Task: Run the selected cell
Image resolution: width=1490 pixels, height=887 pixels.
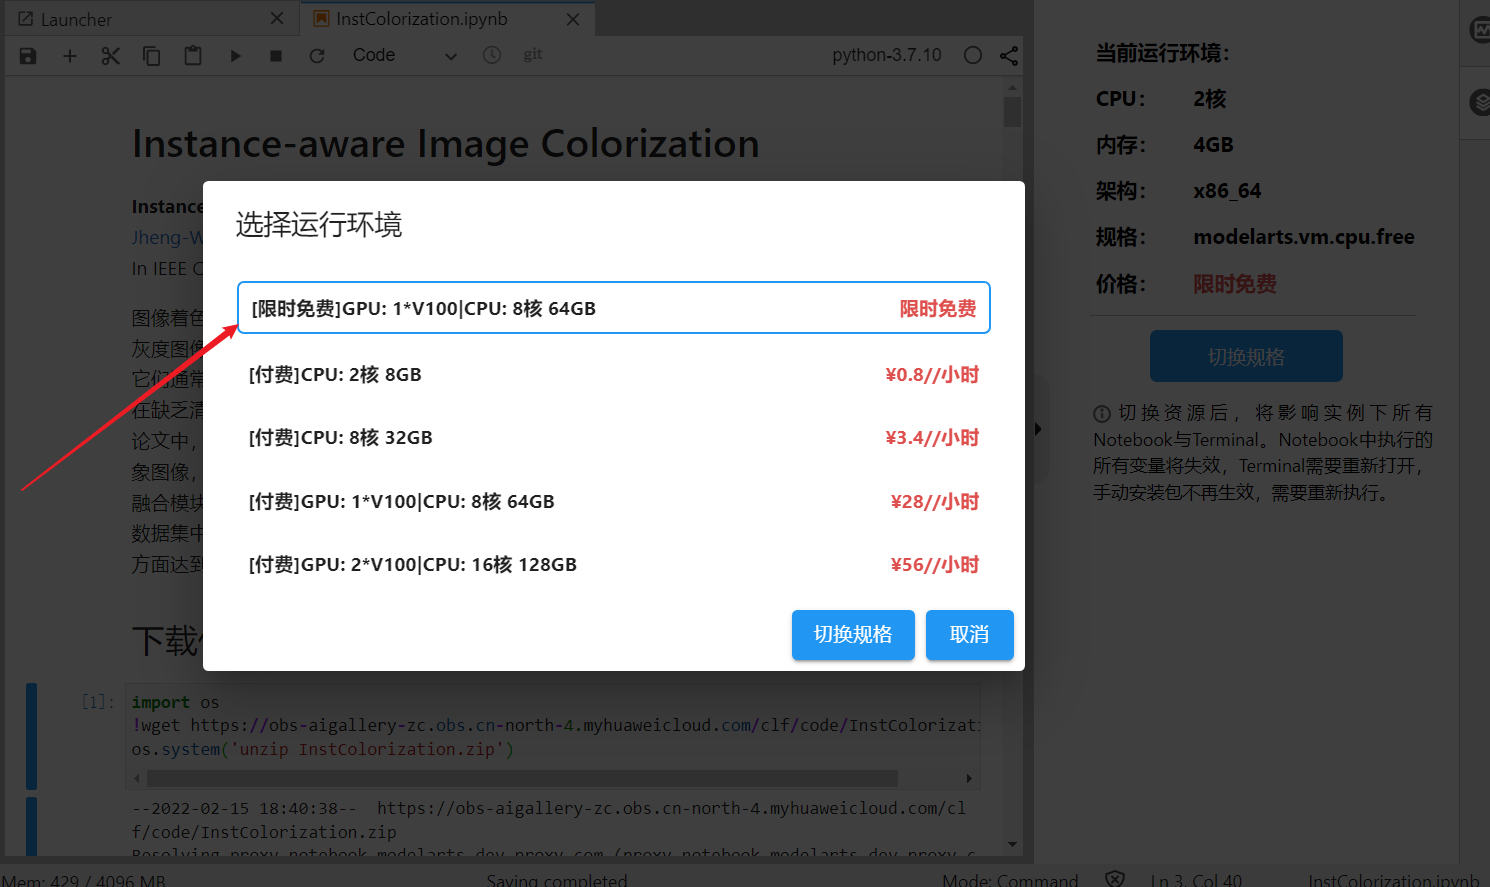Action: [235, 56]
